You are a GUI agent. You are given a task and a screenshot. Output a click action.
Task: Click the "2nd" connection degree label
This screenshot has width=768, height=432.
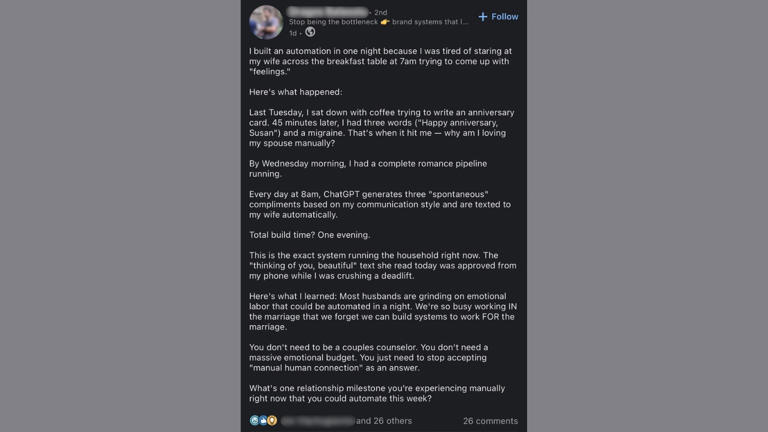point(380,12)
